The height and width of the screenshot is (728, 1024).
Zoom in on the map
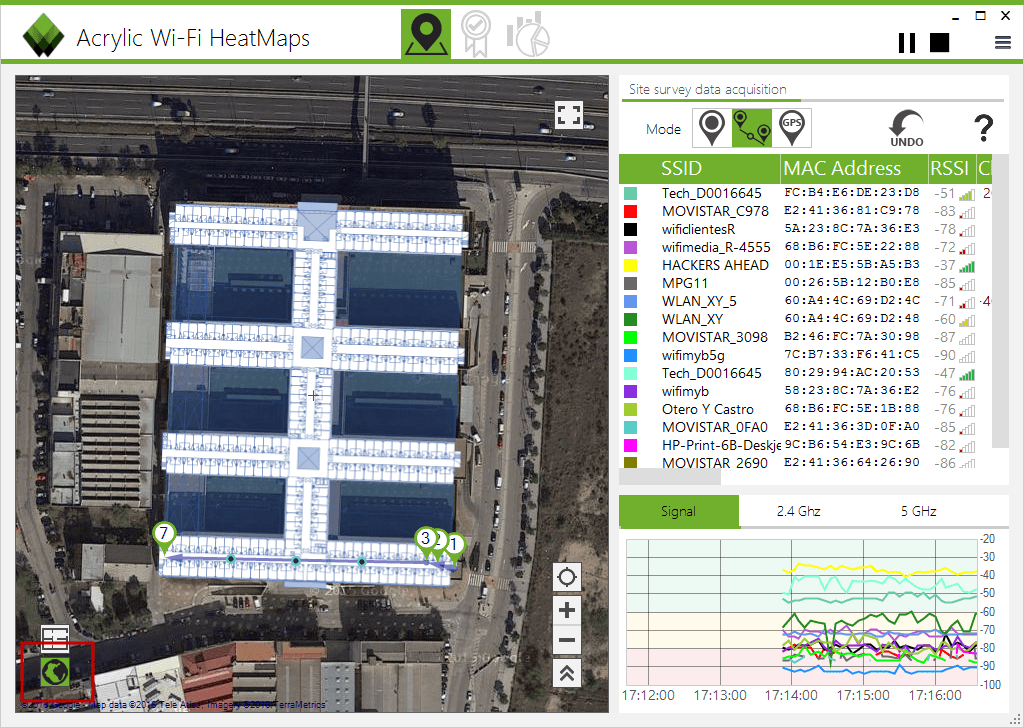pyautogui.click(x=567, y=610)
